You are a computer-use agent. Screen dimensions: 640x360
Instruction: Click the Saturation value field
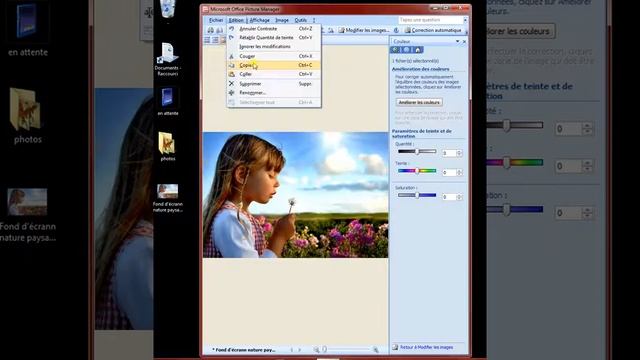[449, 197]
